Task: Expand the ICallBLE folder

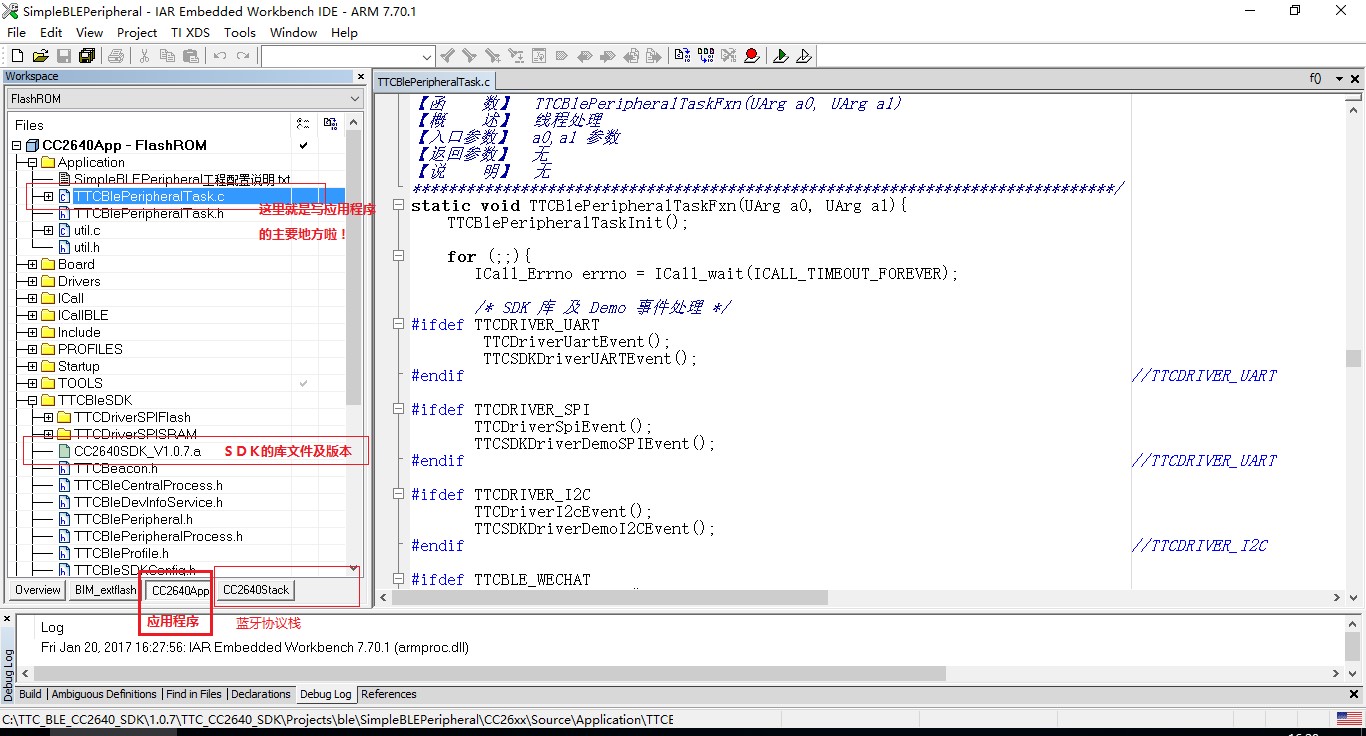Action: tap(32, 315)
